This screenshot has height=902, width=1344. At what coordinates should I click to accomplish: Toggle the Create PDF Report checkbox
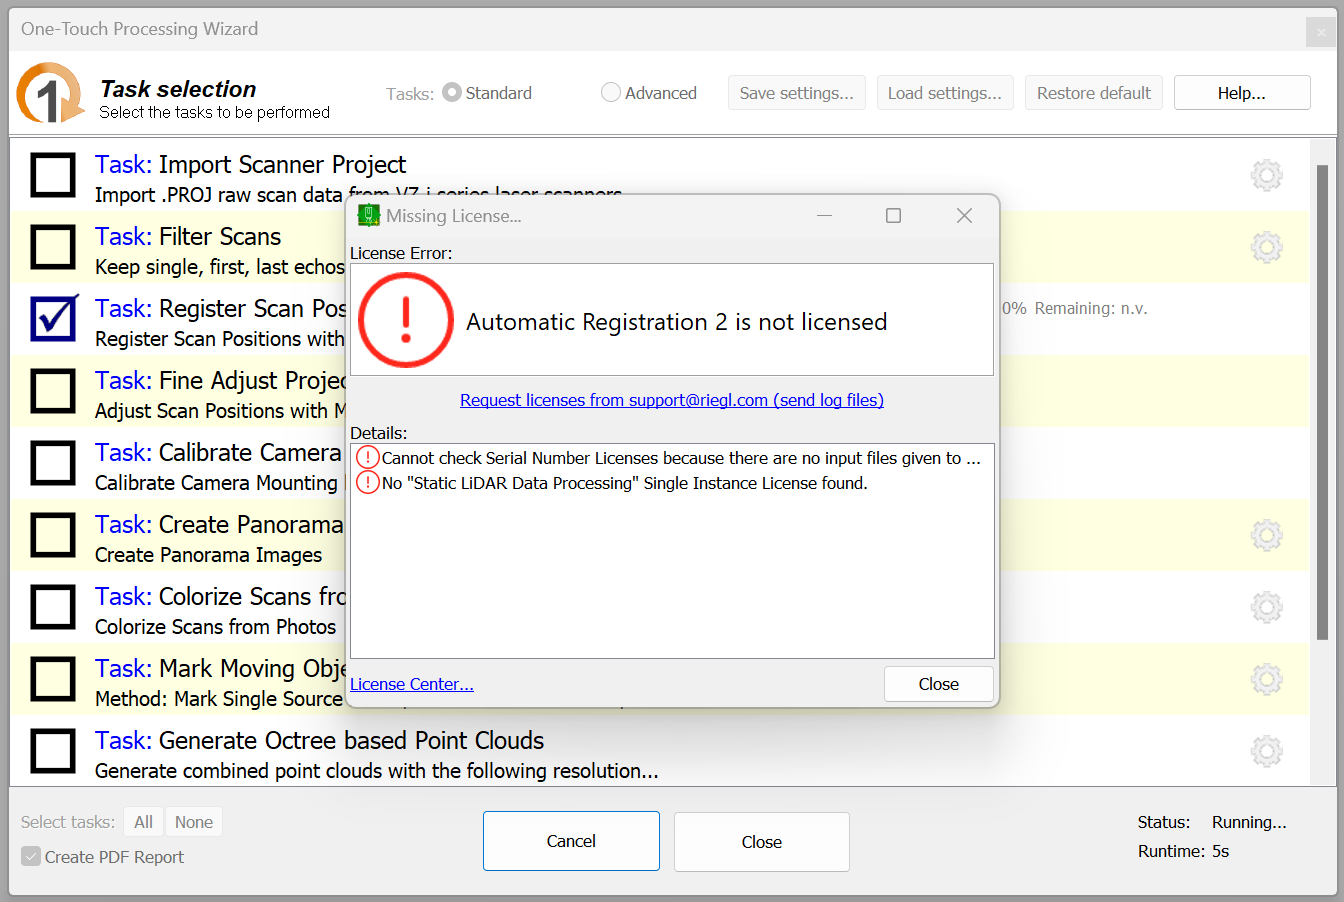[32, 857]
